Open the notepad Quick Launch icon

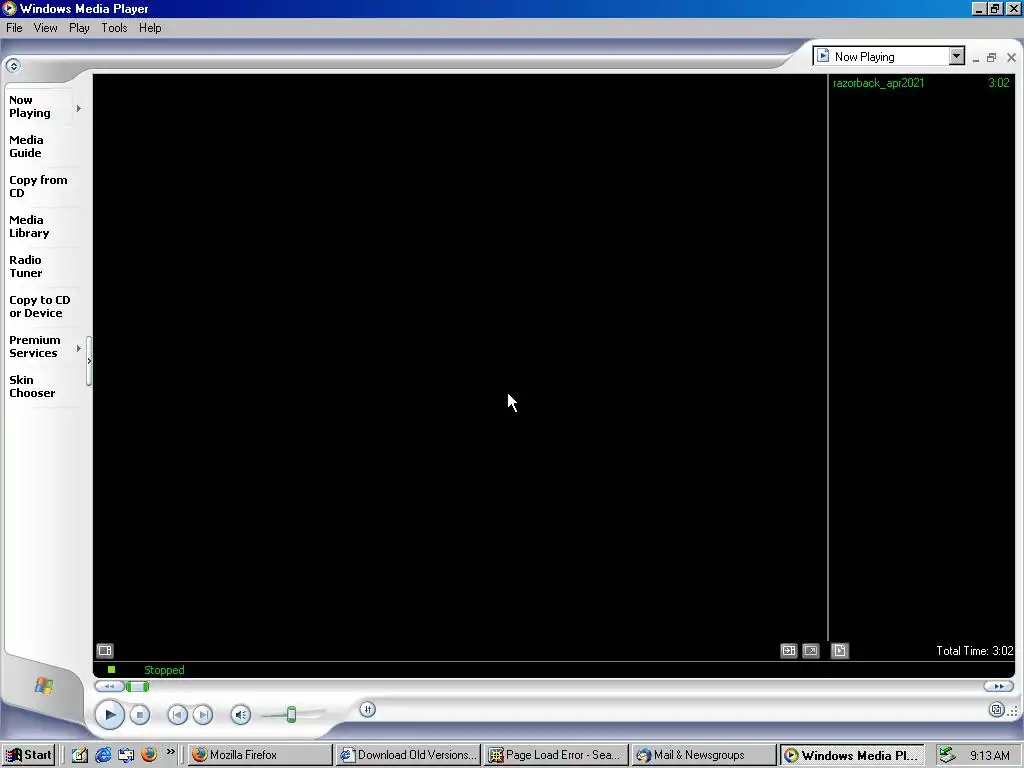click(x=80, y=755)
